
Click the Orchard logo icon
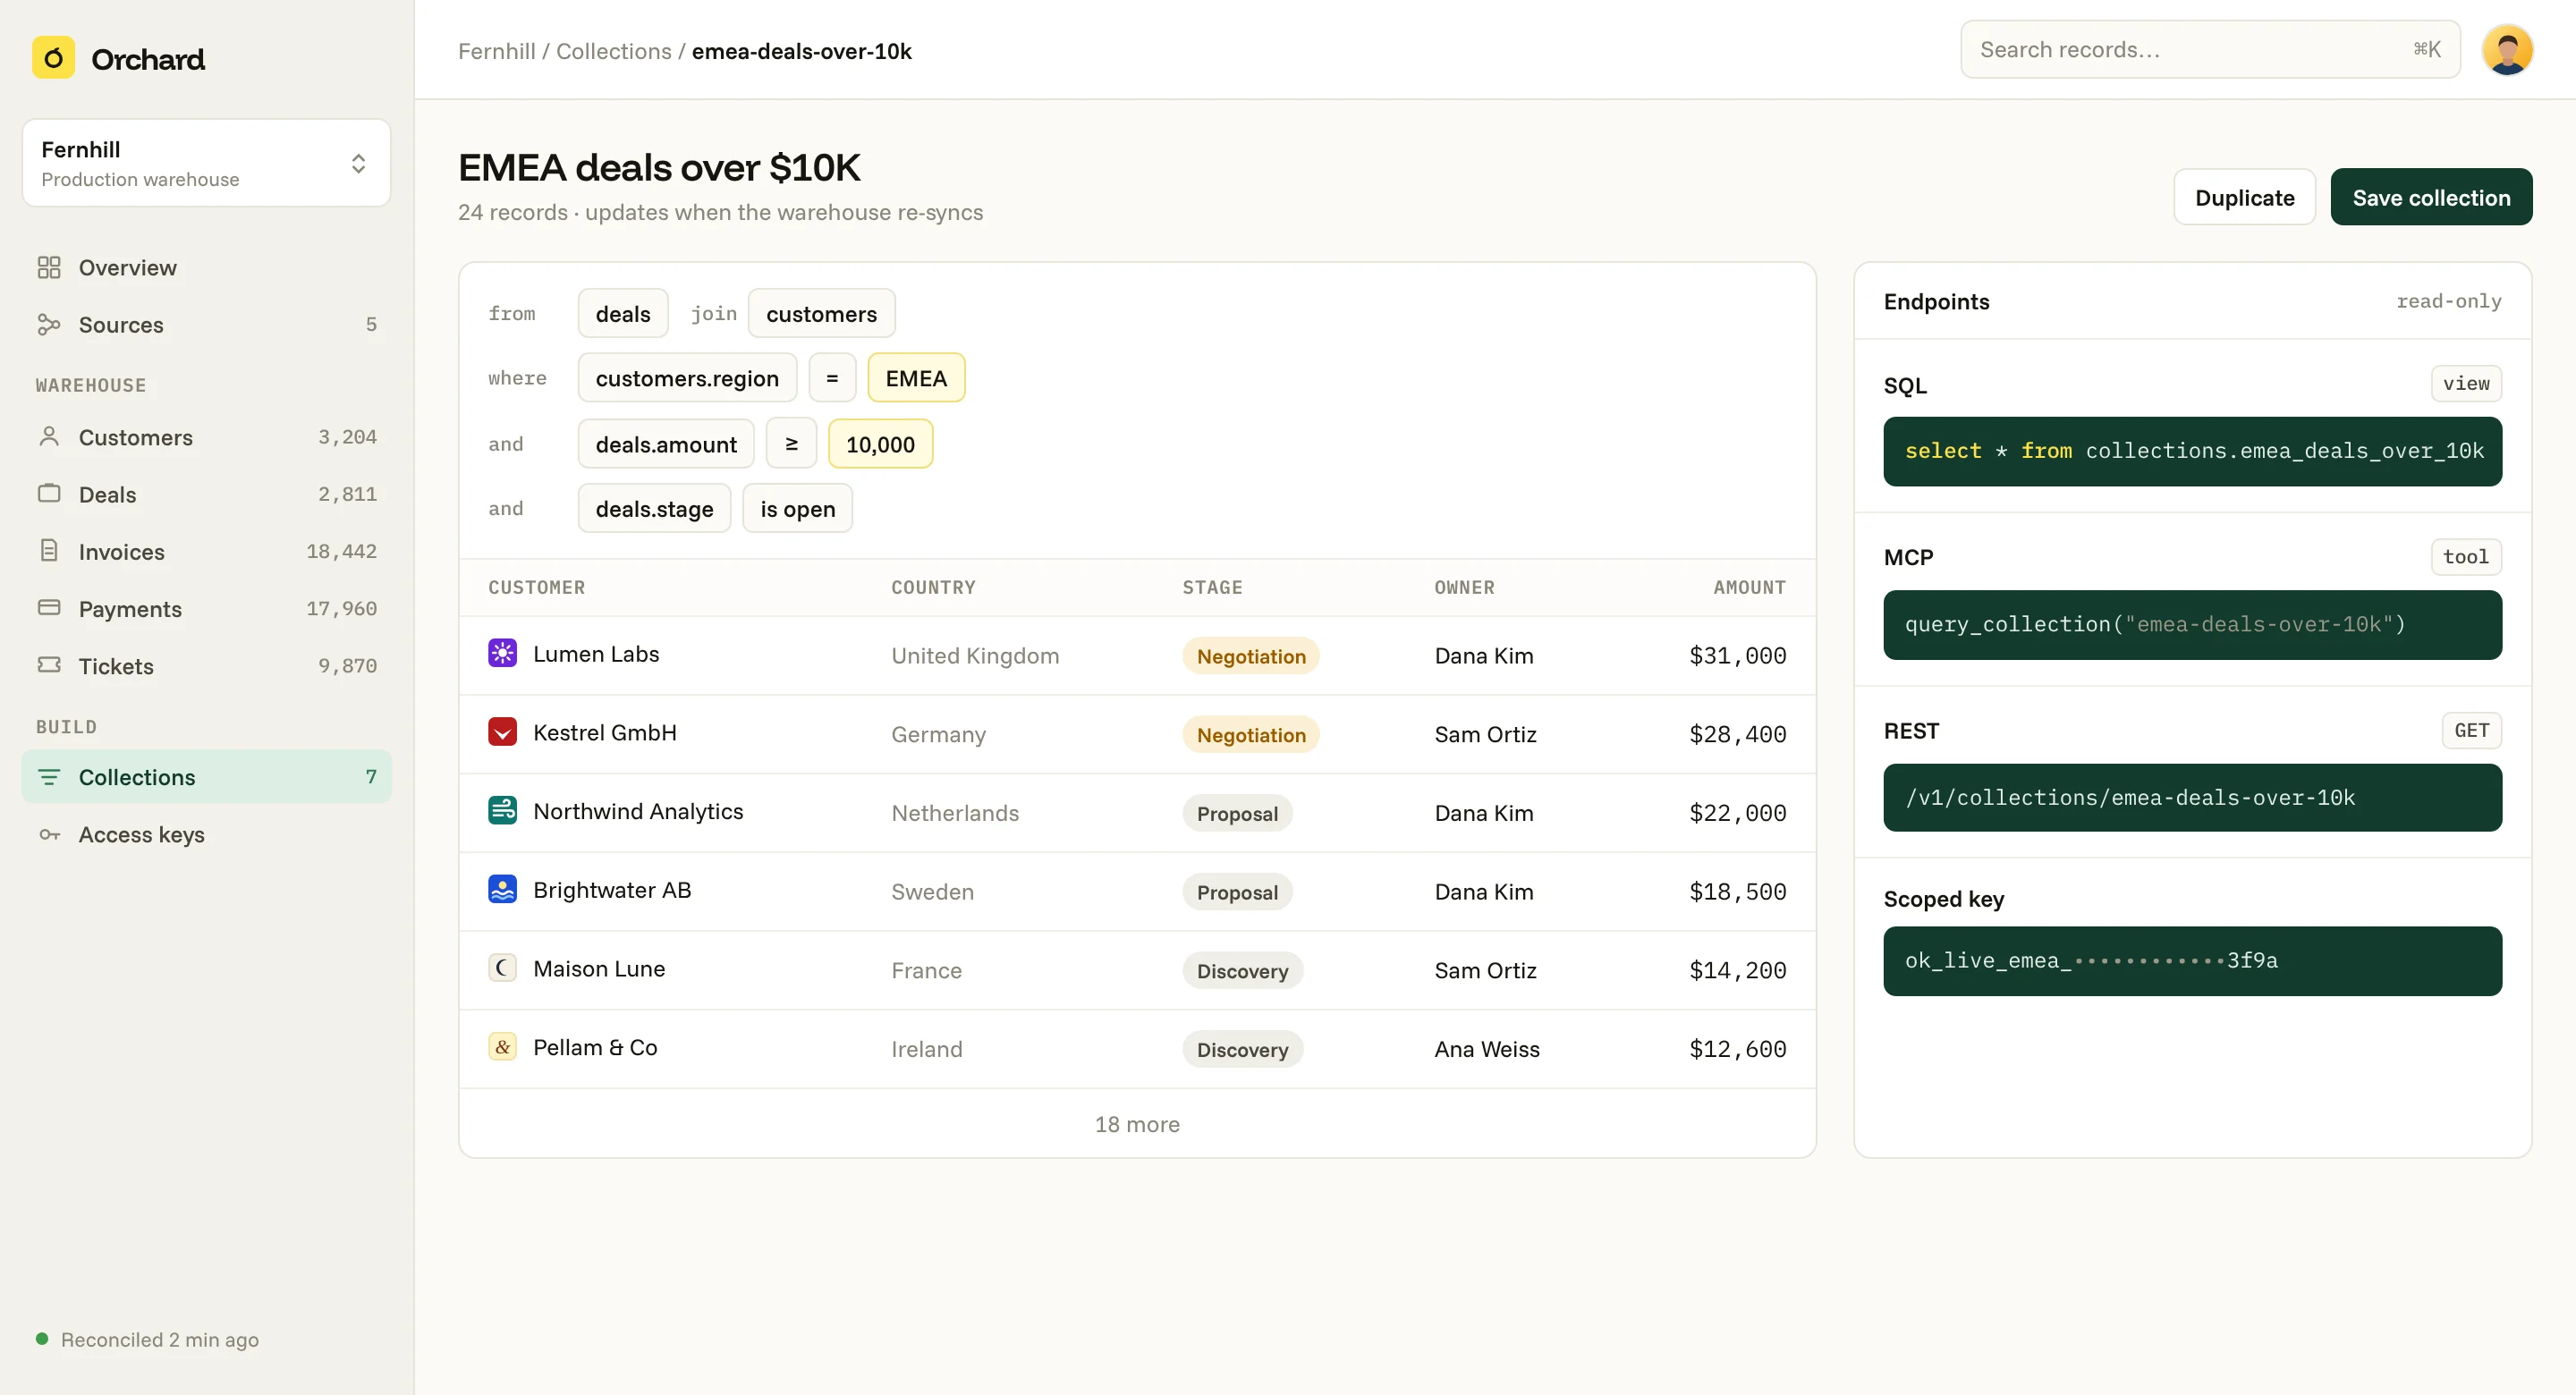click(53, 58)
